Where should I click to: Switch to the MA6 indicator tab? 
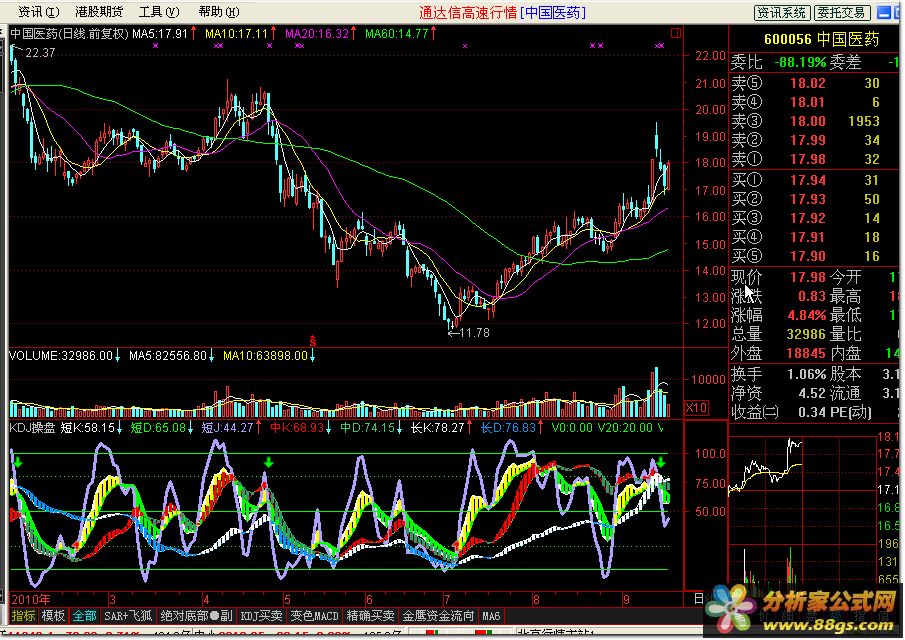pos(491,616)
